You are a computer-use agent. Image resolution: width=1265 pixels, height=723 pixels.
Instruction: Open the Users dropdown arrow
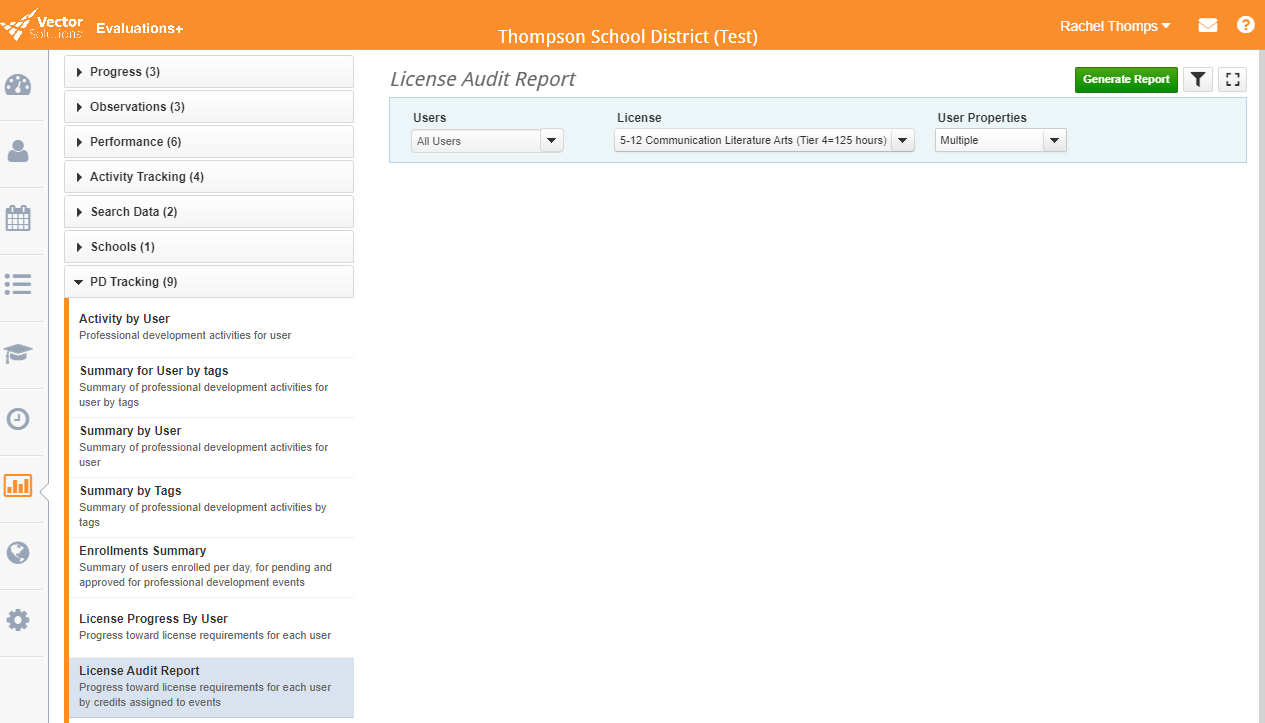[x=552, y=141]
